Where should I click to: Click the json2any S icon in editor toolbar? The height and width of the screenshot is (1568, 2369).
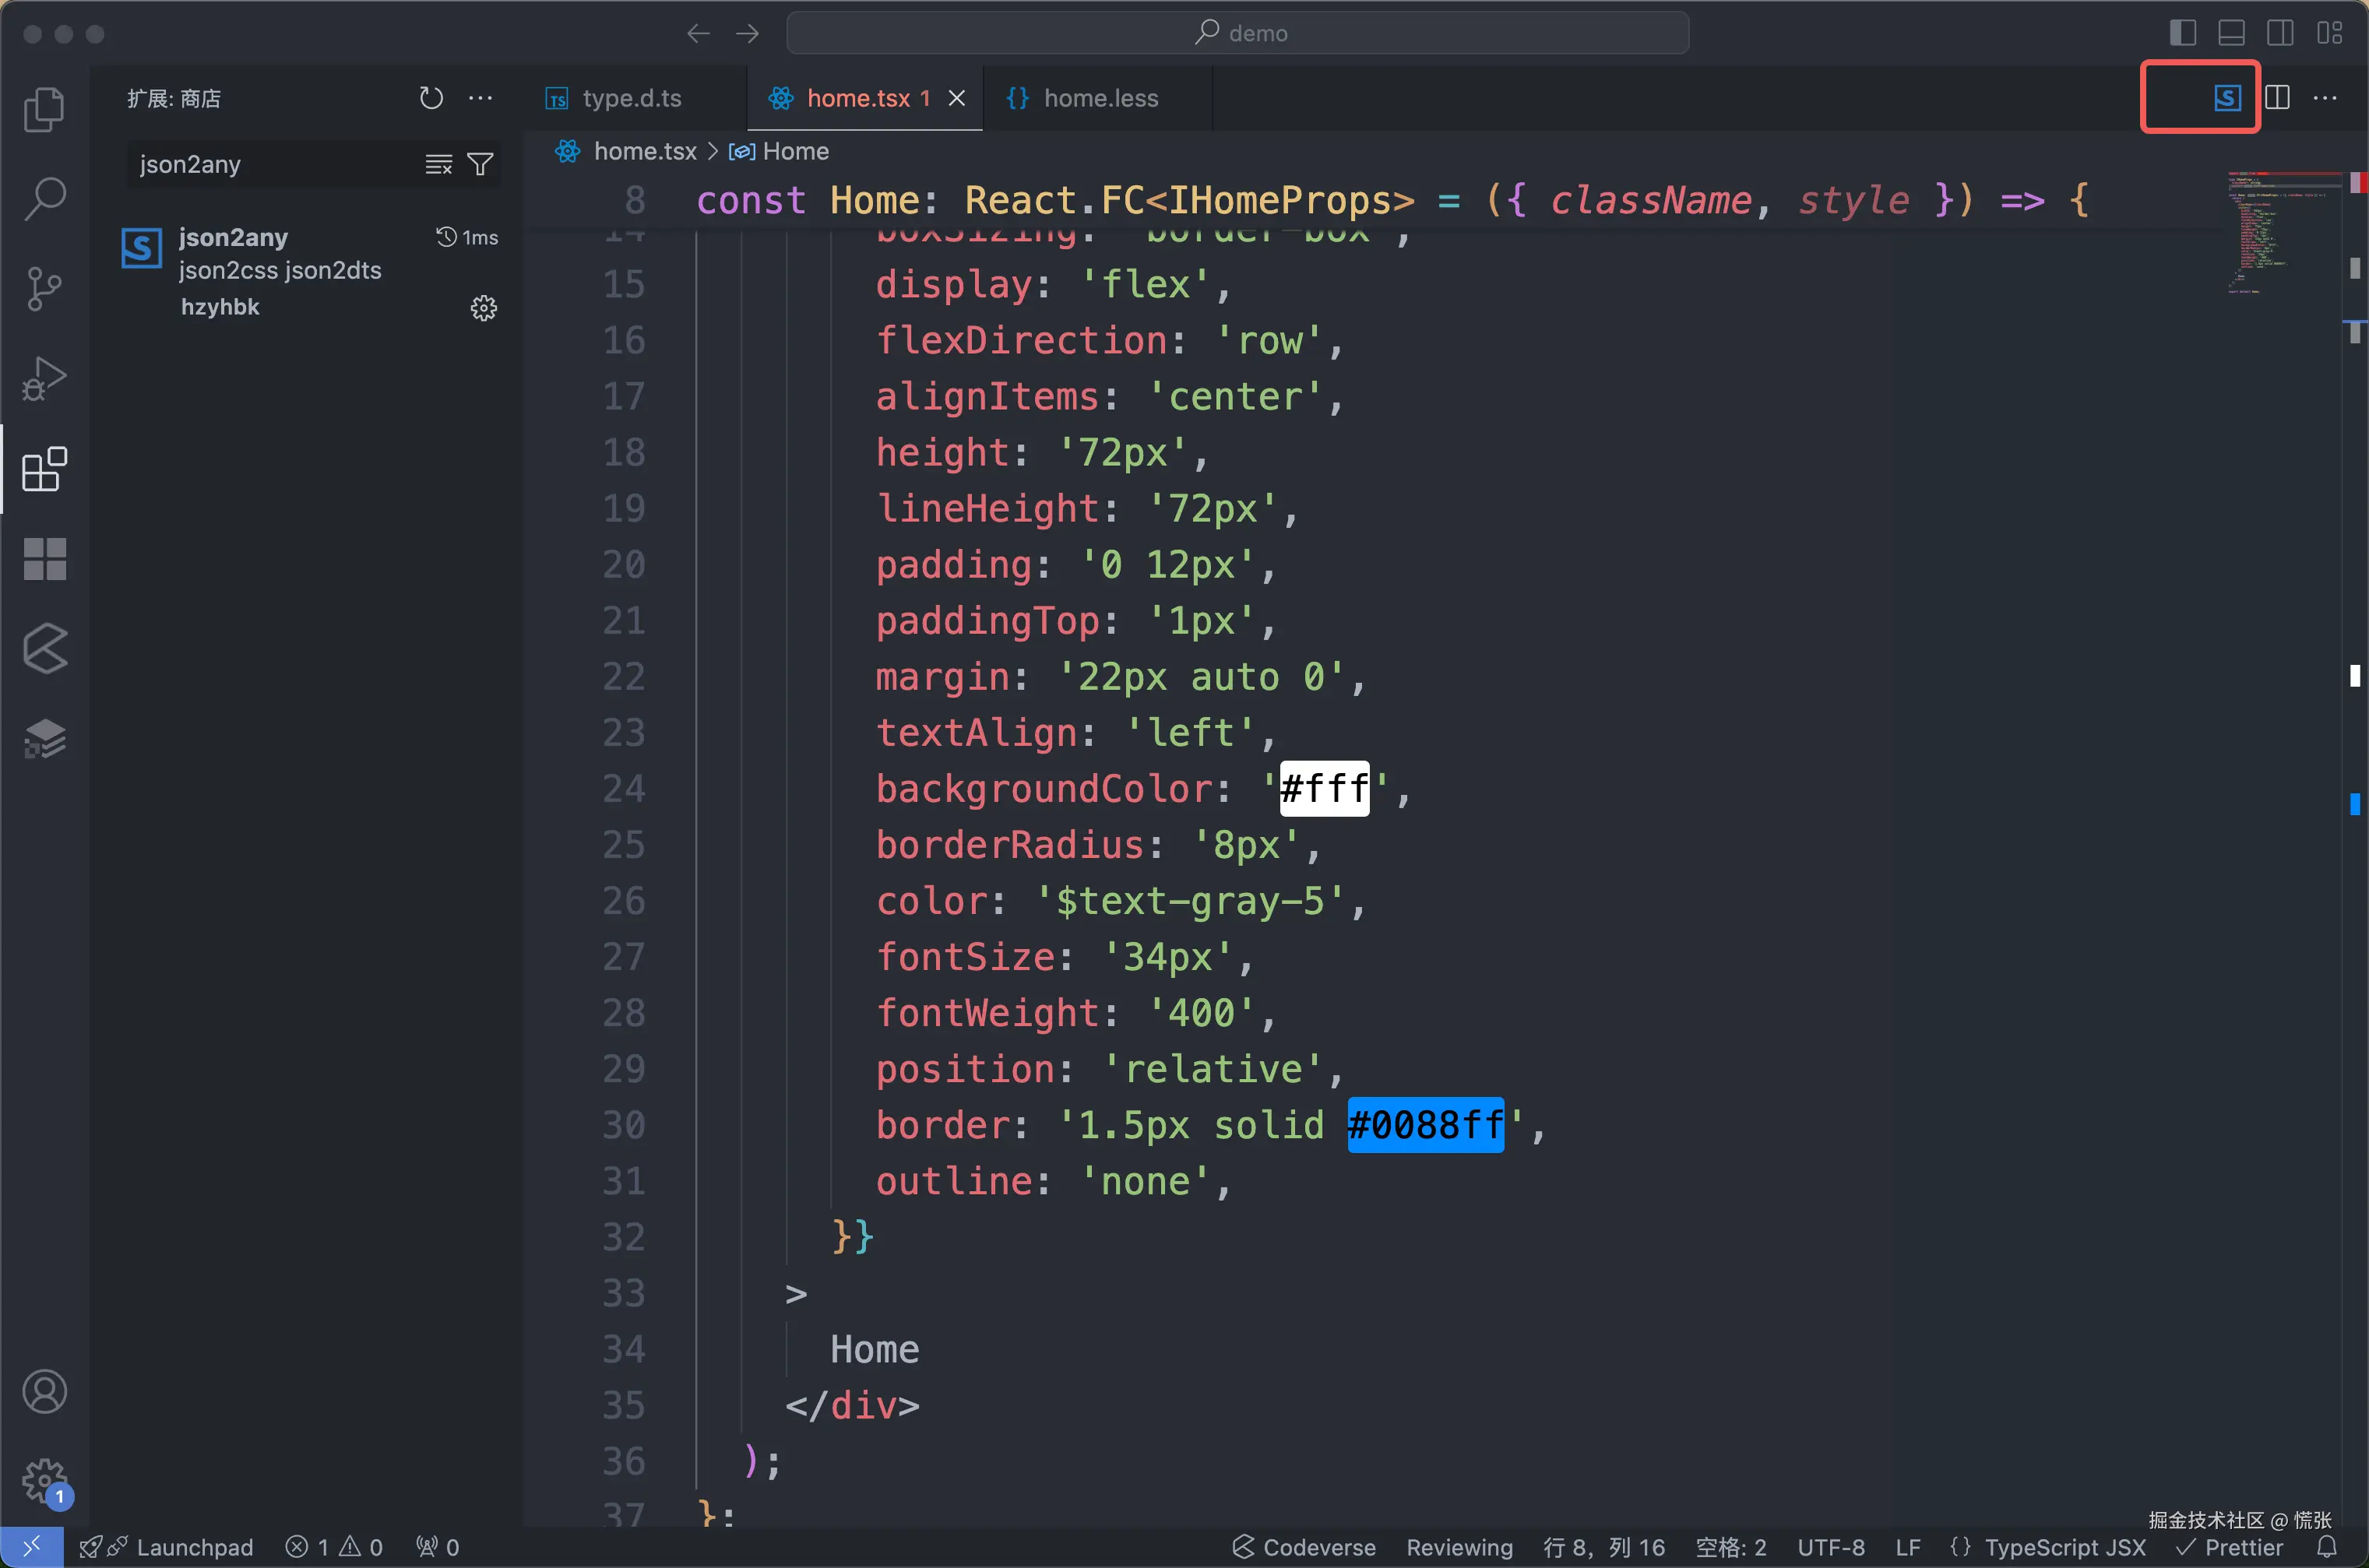(x=2227, y=97)
